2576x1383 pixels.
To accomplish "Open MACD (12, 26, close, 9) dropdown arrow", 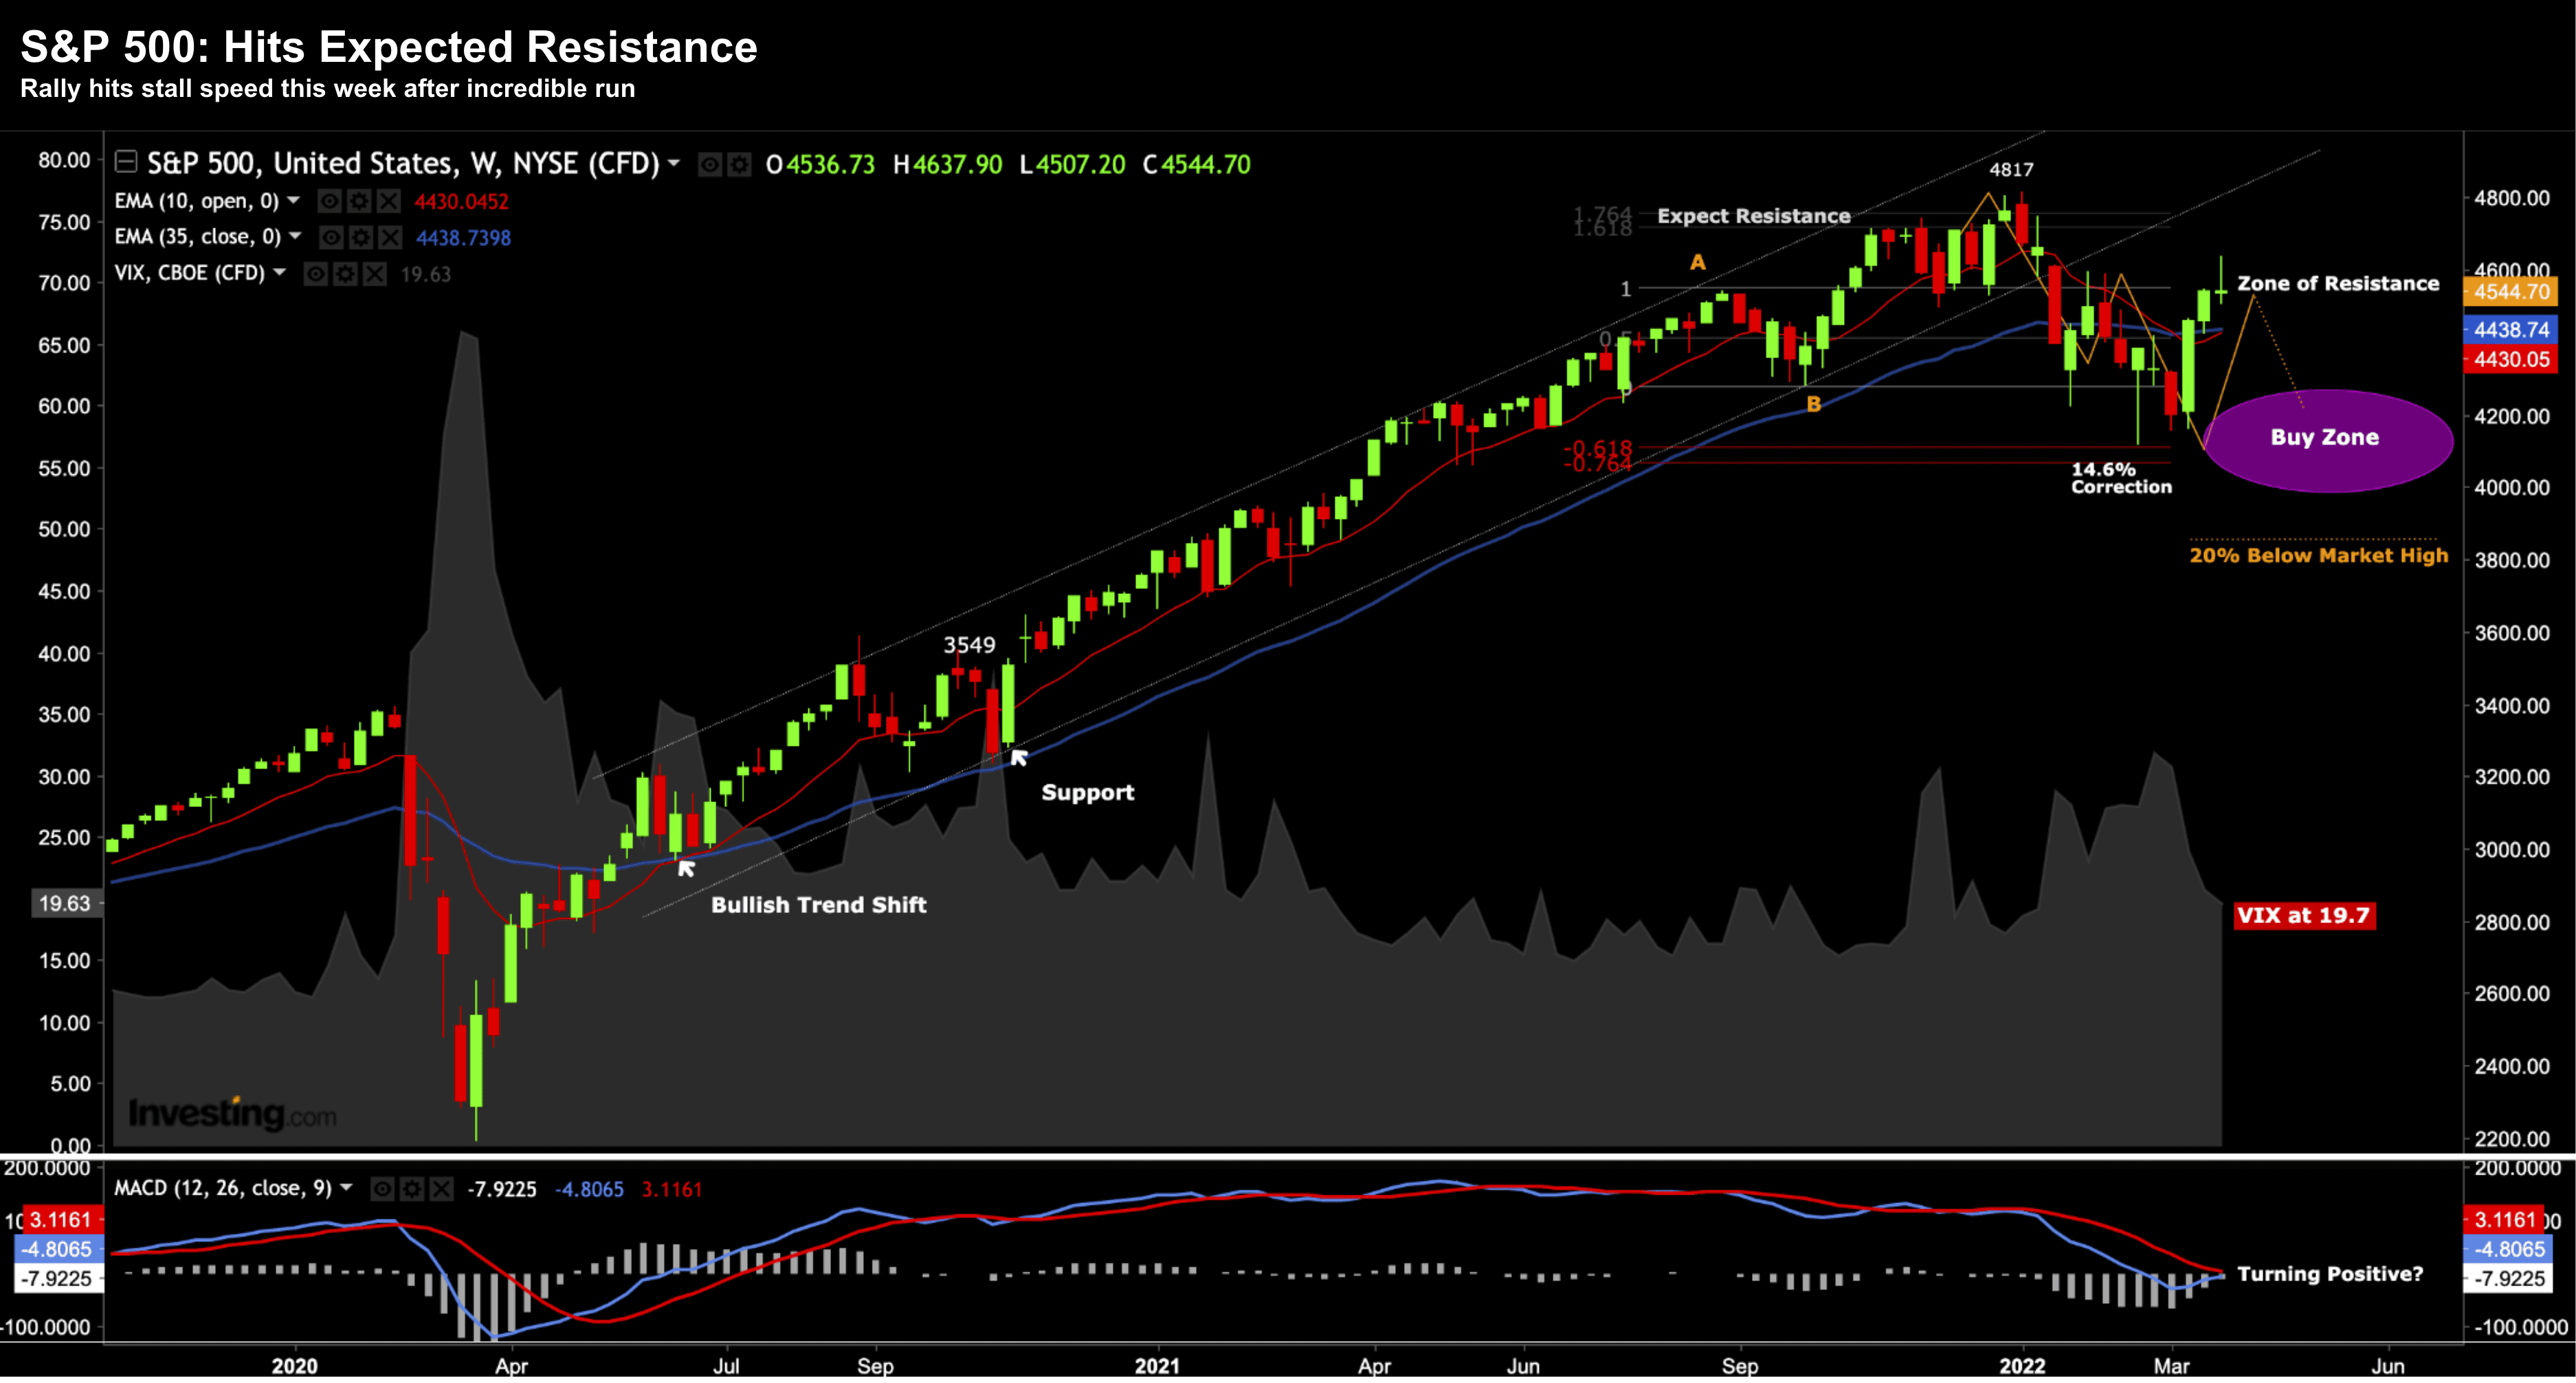I will (347, 1188).
